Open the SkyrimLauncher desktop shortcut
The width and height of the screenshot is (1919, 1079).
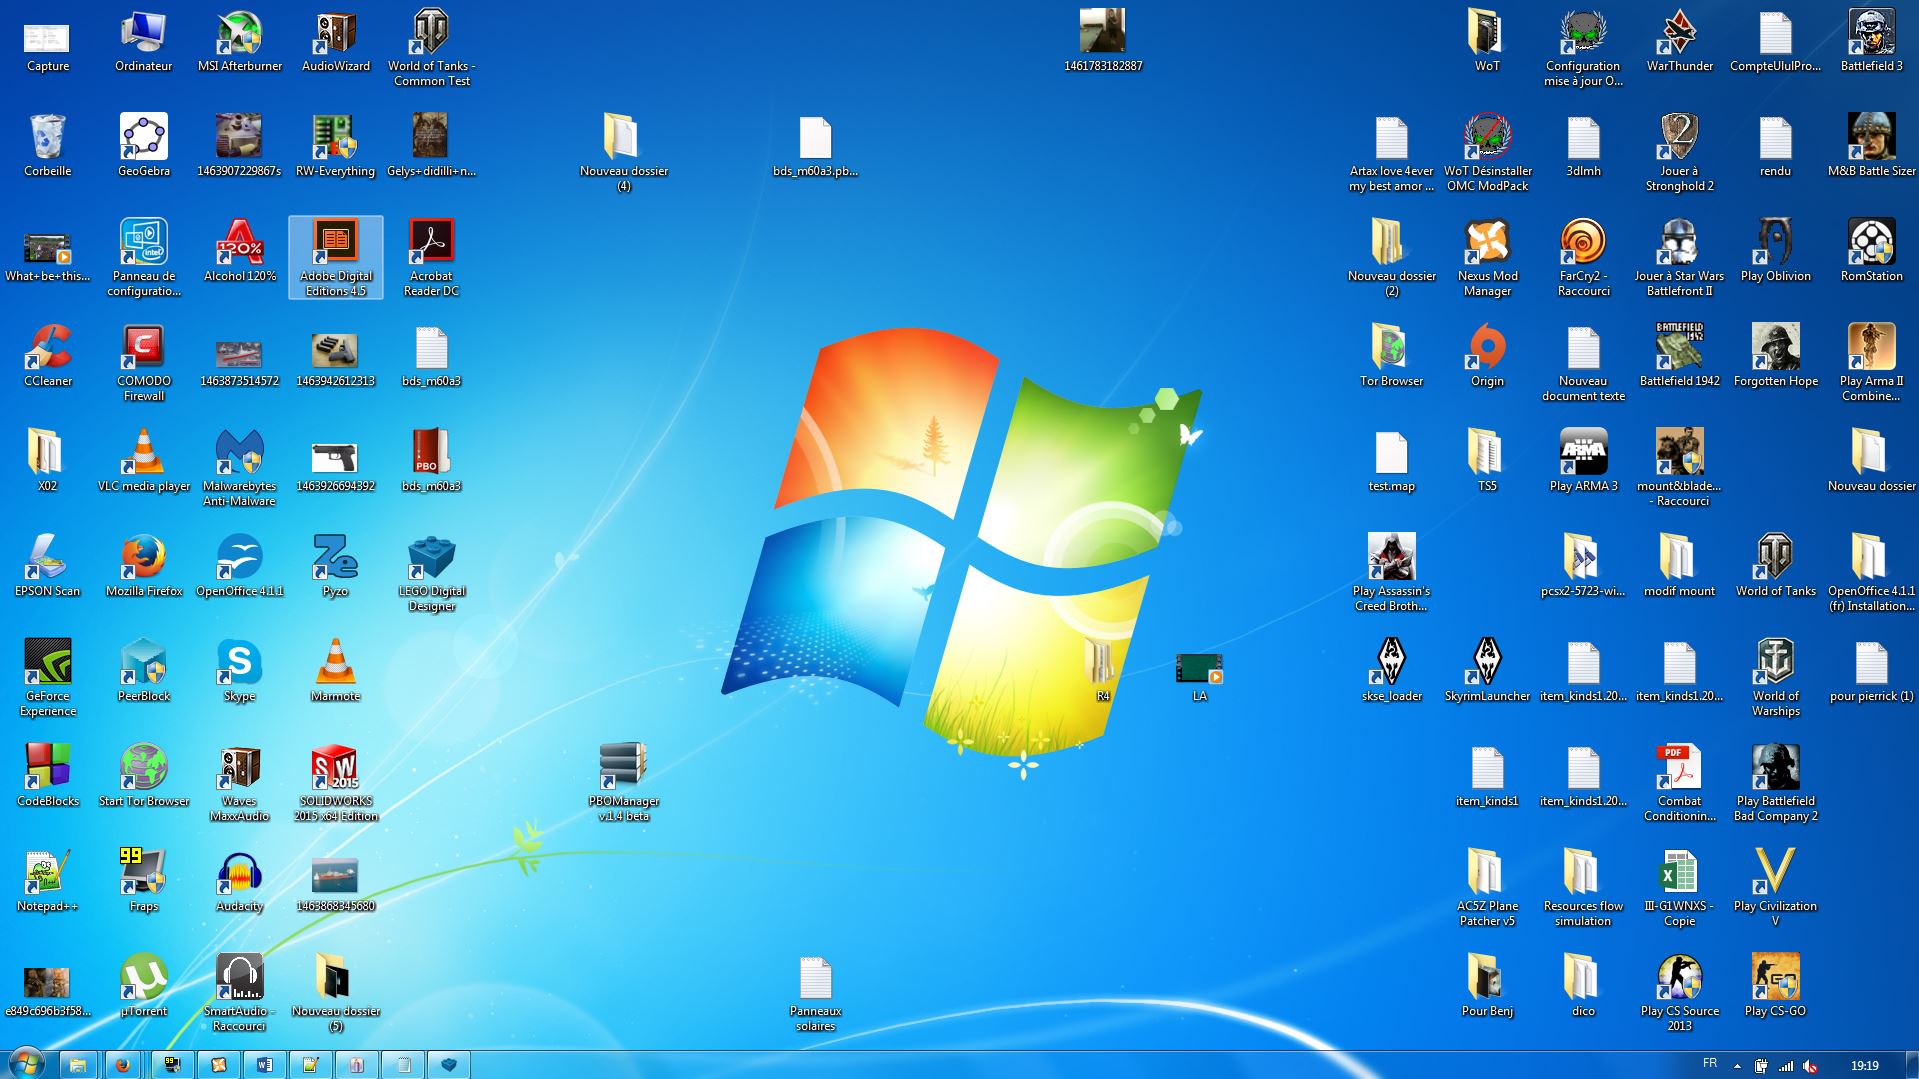1488,672
